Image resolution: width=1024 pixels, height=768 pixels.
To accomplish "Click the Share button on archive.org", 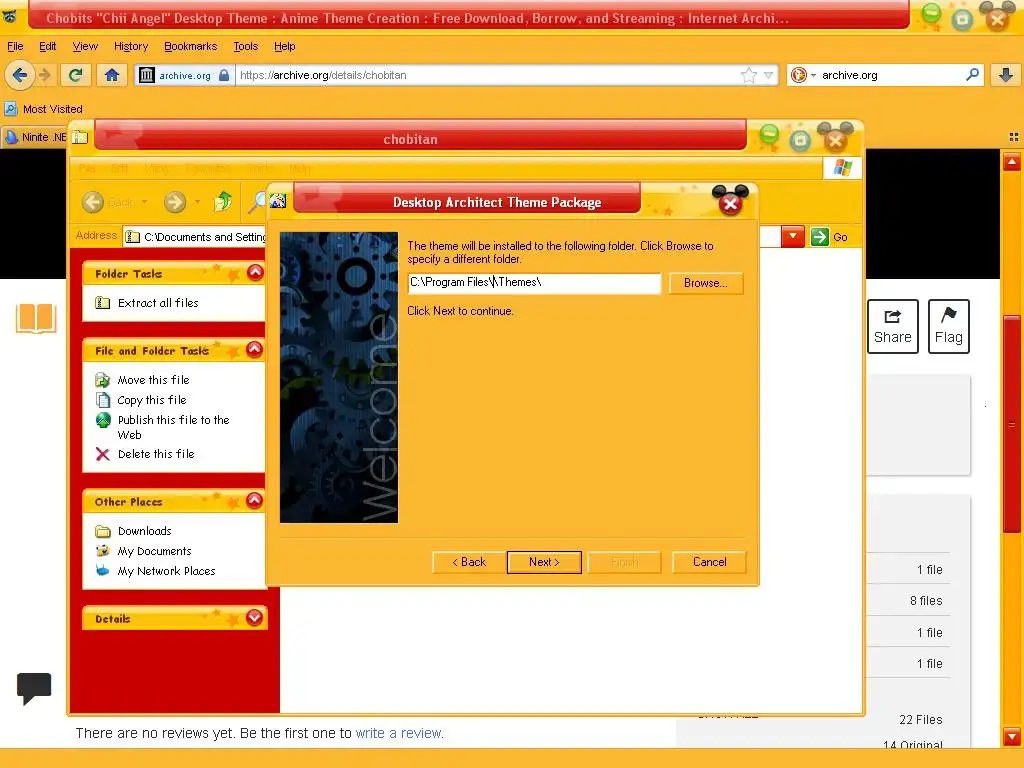I will click(x=893, y=327).
